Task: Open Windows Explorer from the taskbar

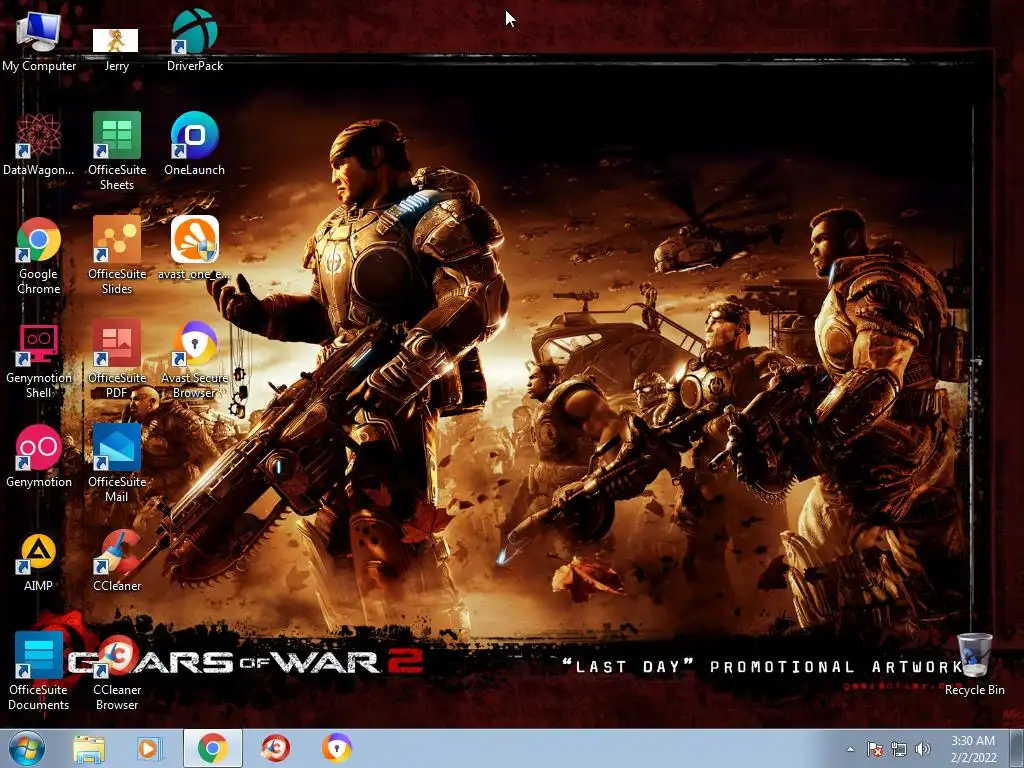Action: click(89, 748)
